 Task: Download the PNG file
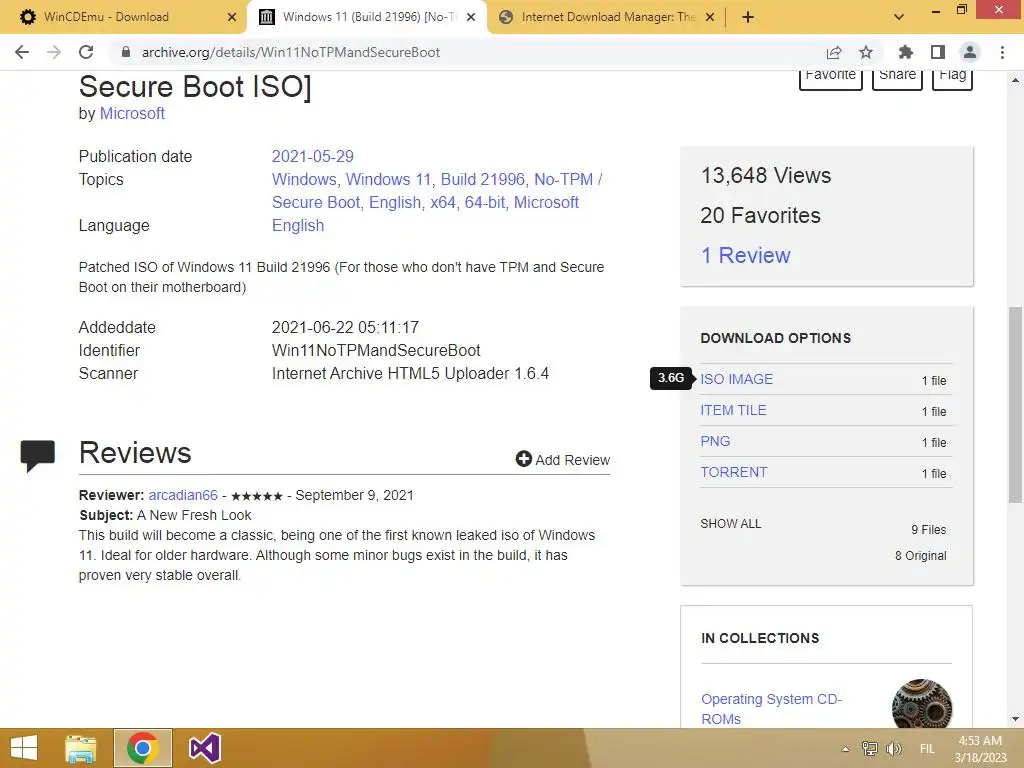(715, 441)
